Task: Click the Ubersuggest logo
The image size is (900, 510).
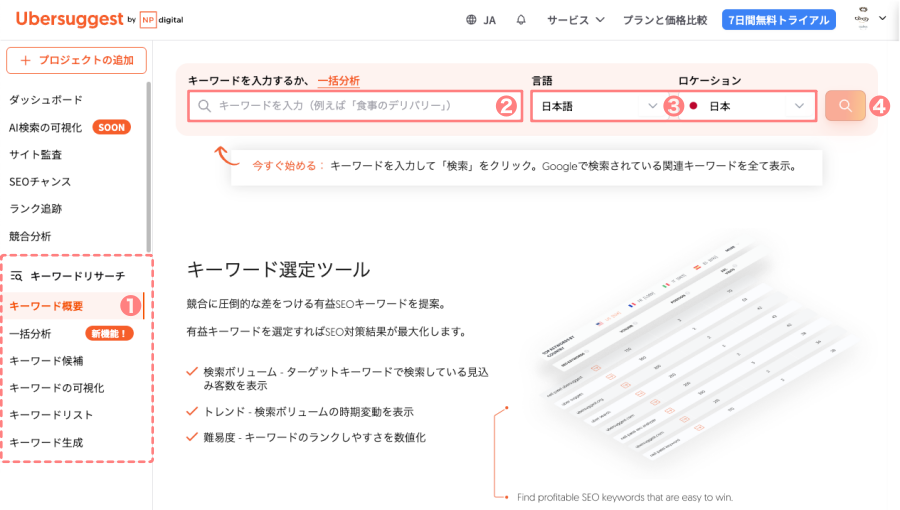Action: (69, 19)
